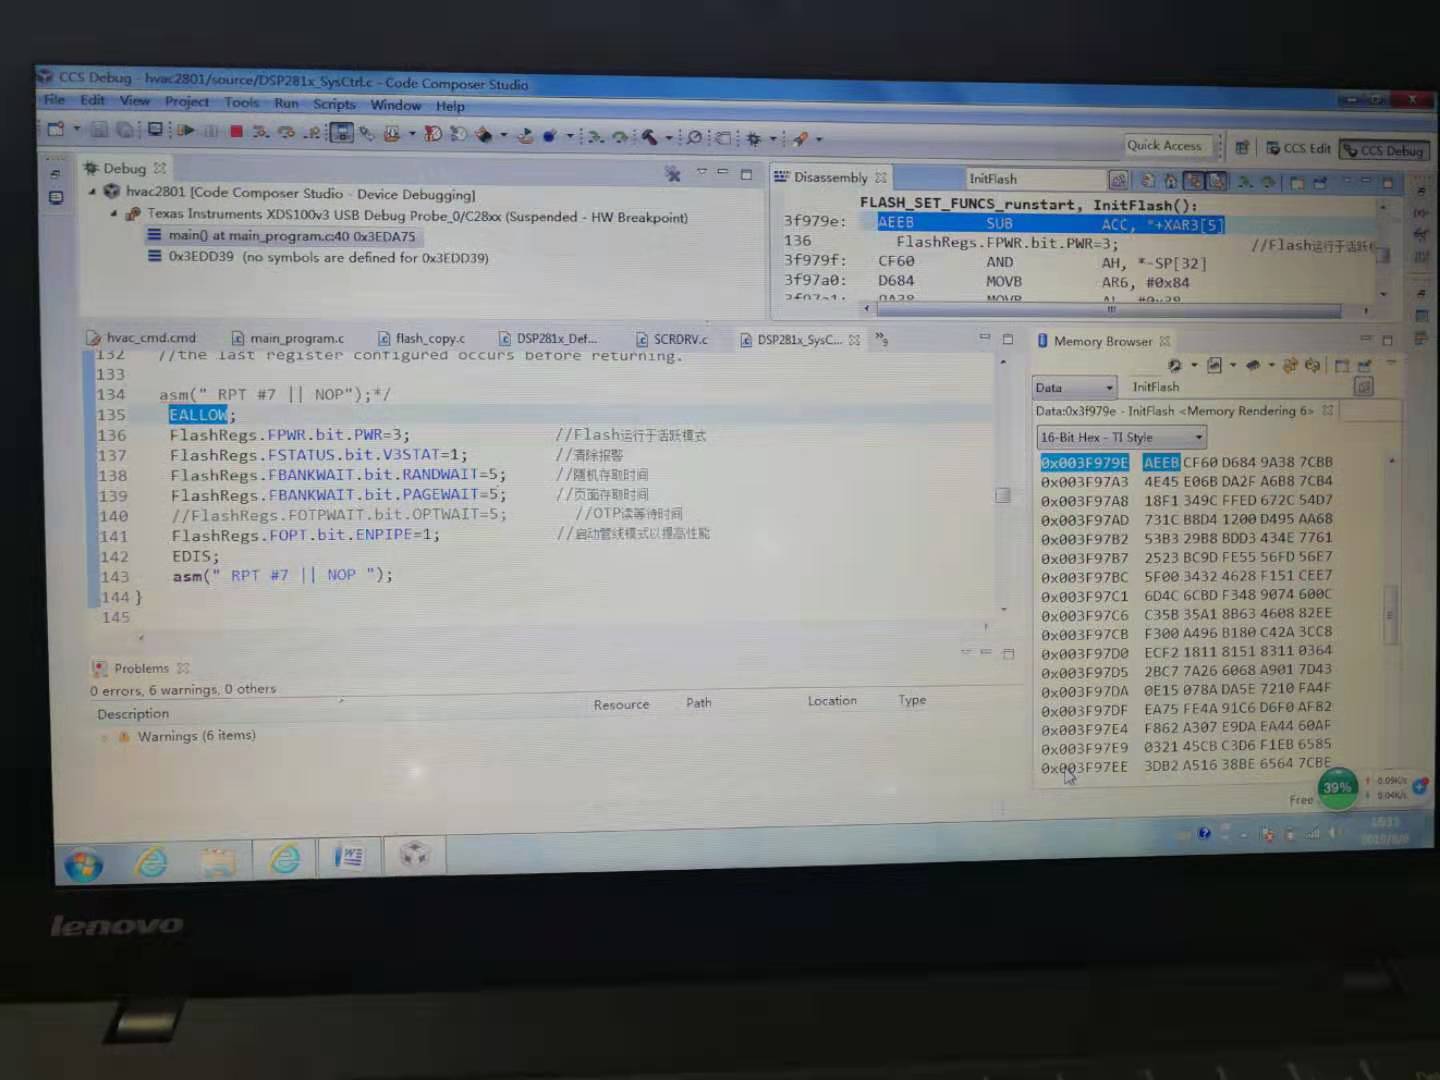Click the Problems view tab

click(x=141, y=668)
